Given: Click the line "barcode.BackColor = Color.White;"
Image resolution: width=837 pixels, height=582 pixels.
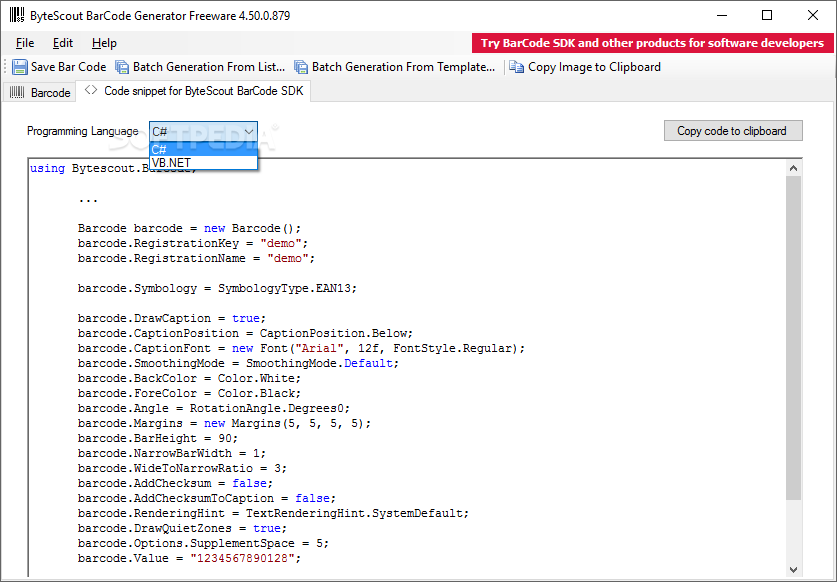Looking at the screenshot, I should 189,378.
